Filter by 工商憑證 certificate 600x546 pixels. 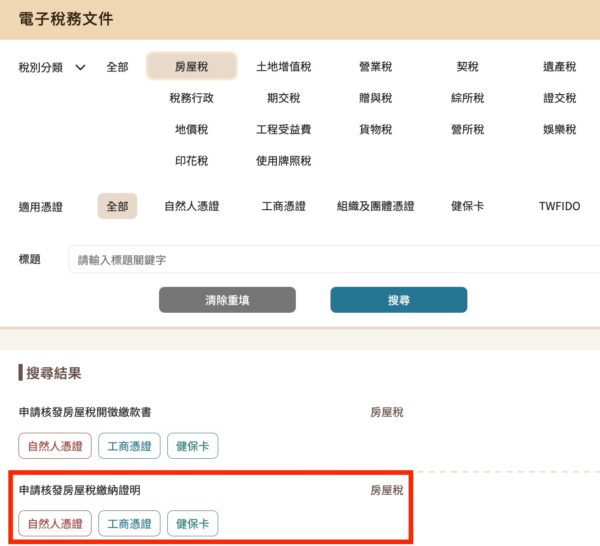click(284, 206)
